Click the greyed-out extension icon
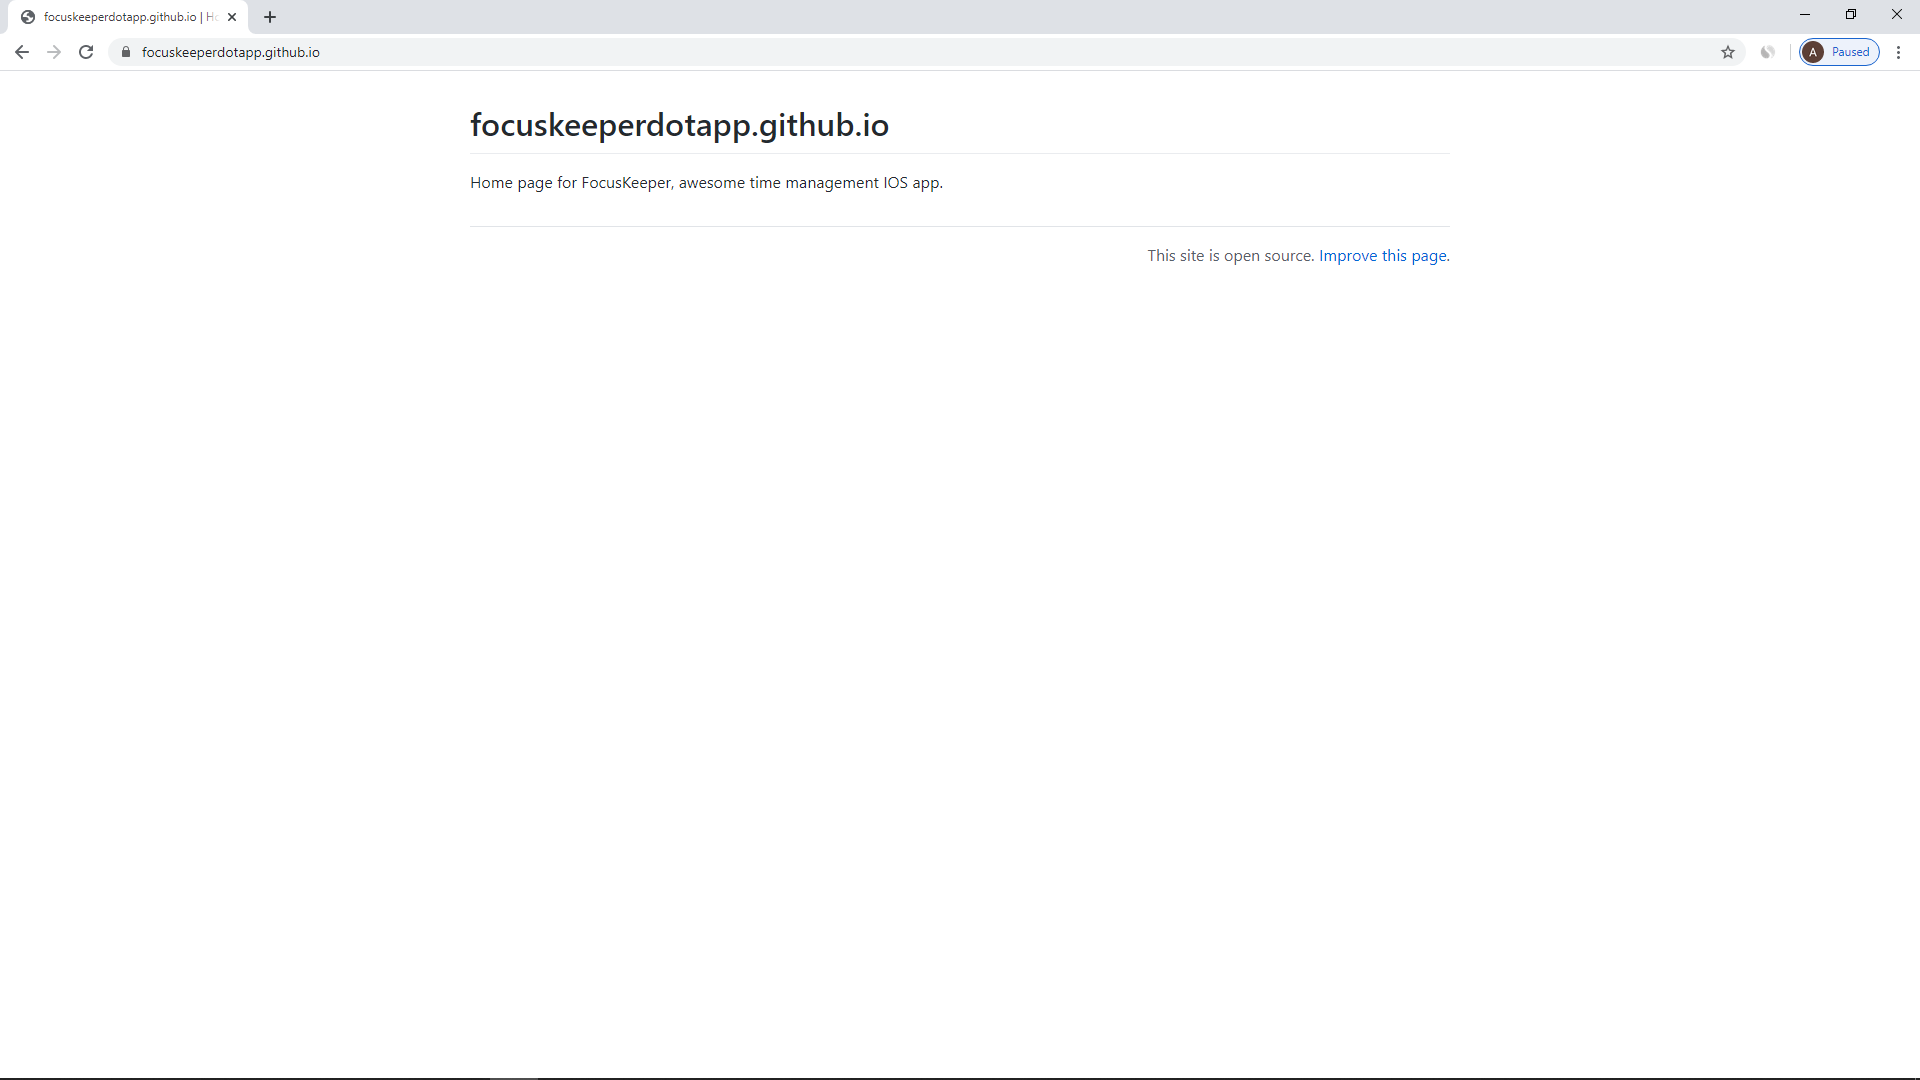The width and height of the screenshot is (1920, 1080). [x=1768, y=52]
